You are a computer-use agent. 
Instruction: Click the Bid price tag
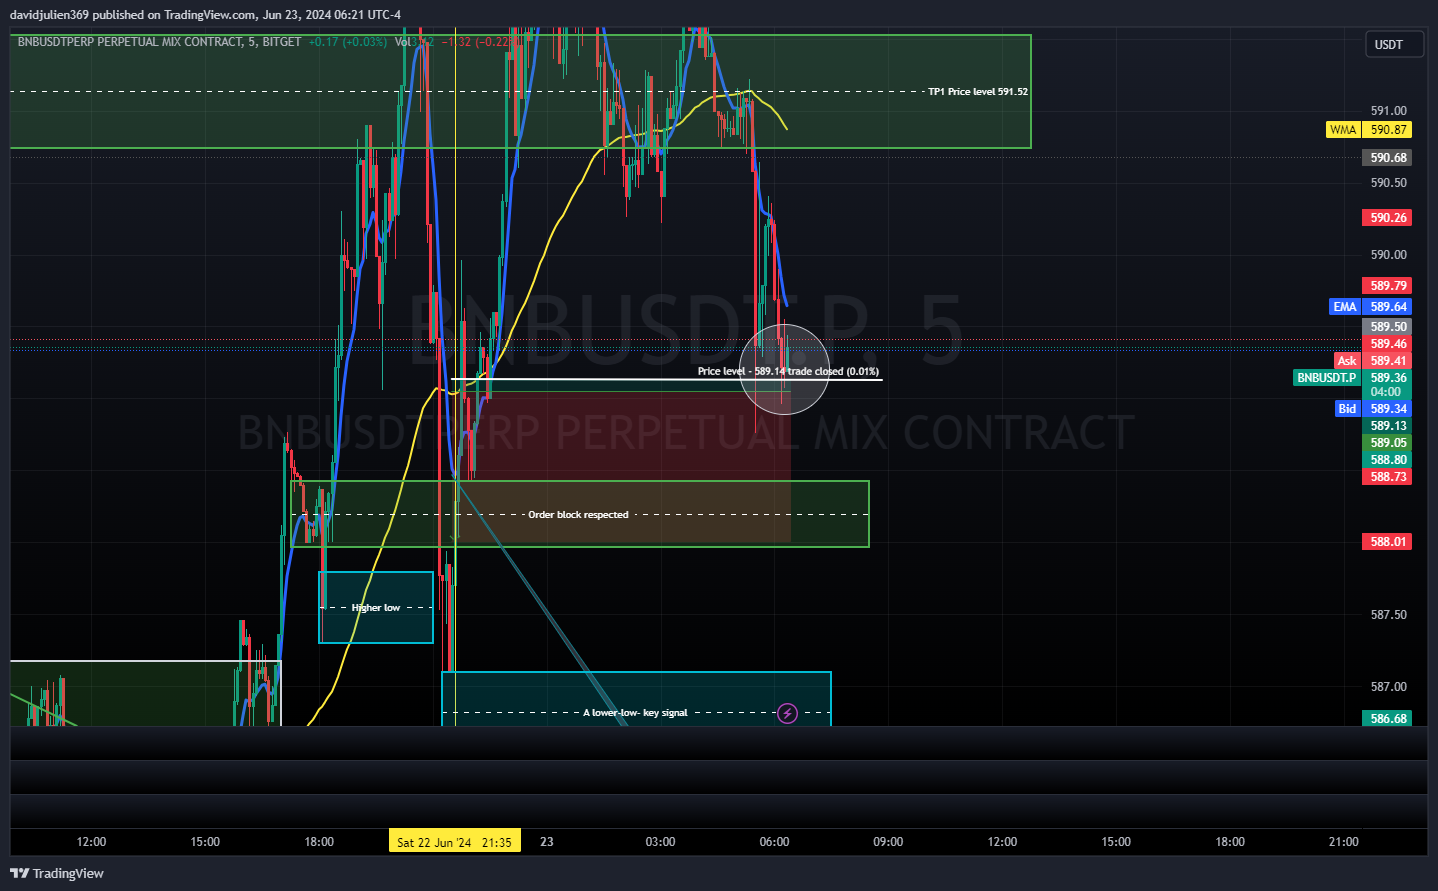click(x=1347, y=409)
